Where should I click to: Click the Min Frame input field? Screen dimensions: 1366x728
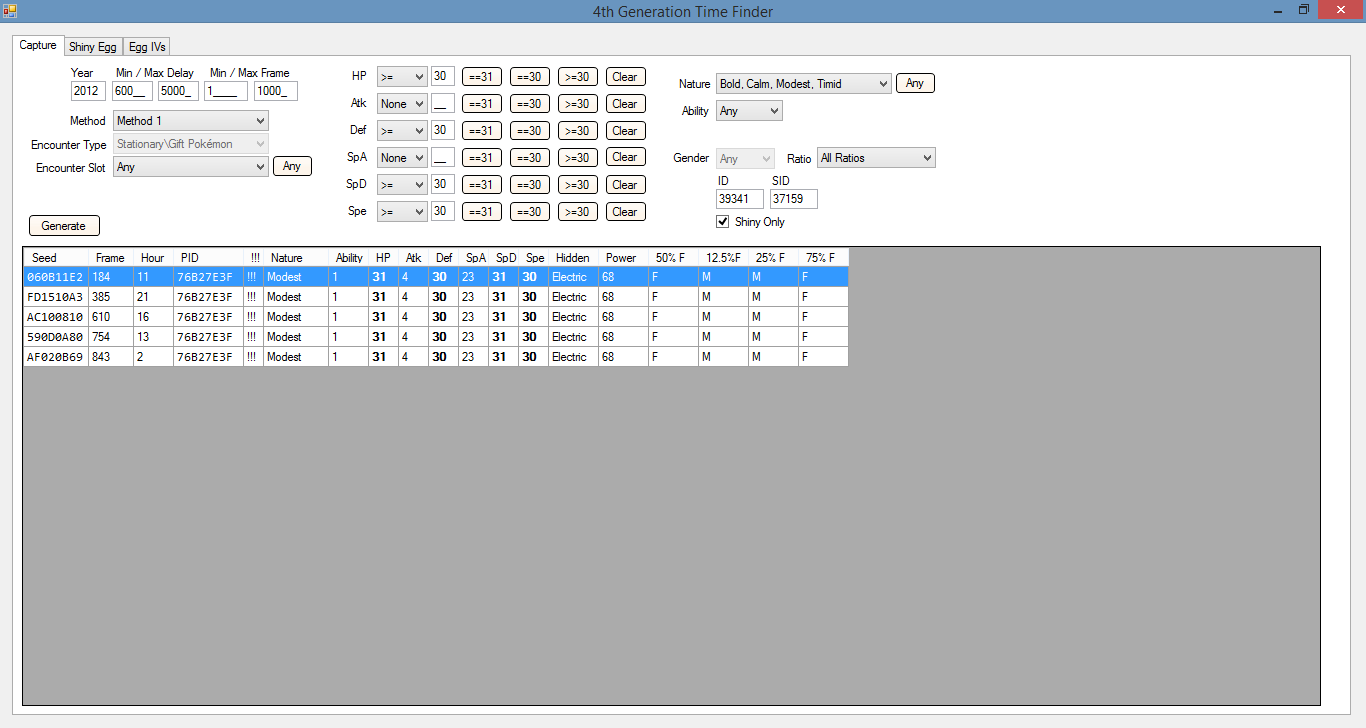click(x=226, y=91)
